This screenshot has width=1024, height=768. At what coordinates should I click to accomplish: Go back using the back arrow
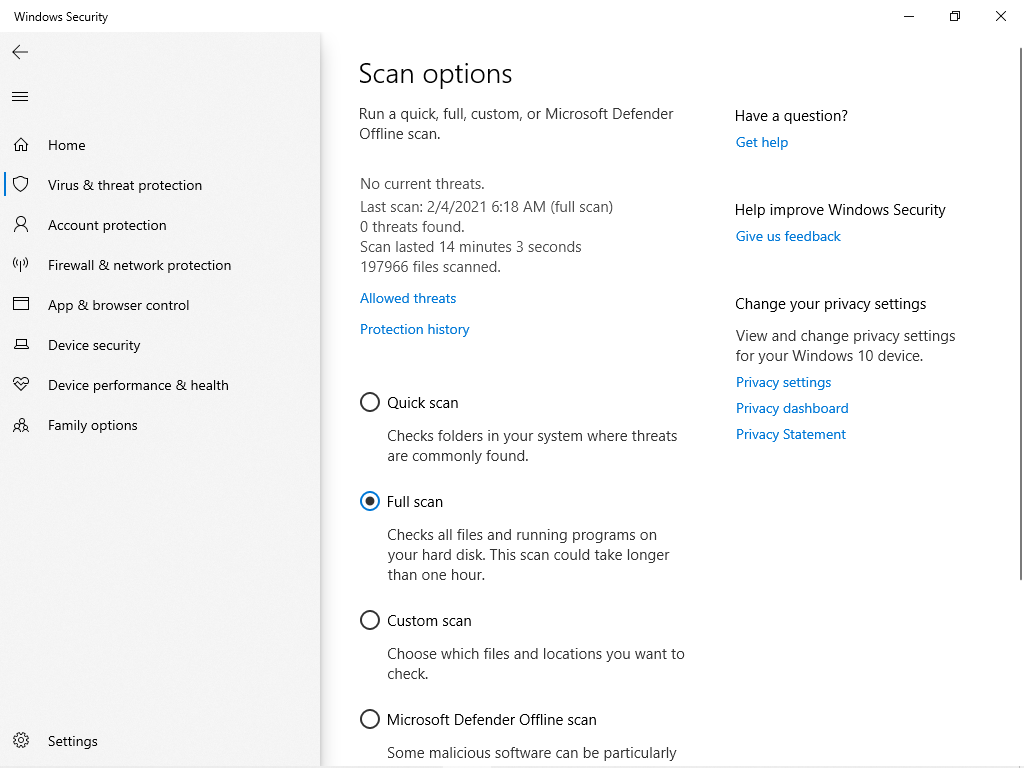pyautogui.click(x=20, y=52)
